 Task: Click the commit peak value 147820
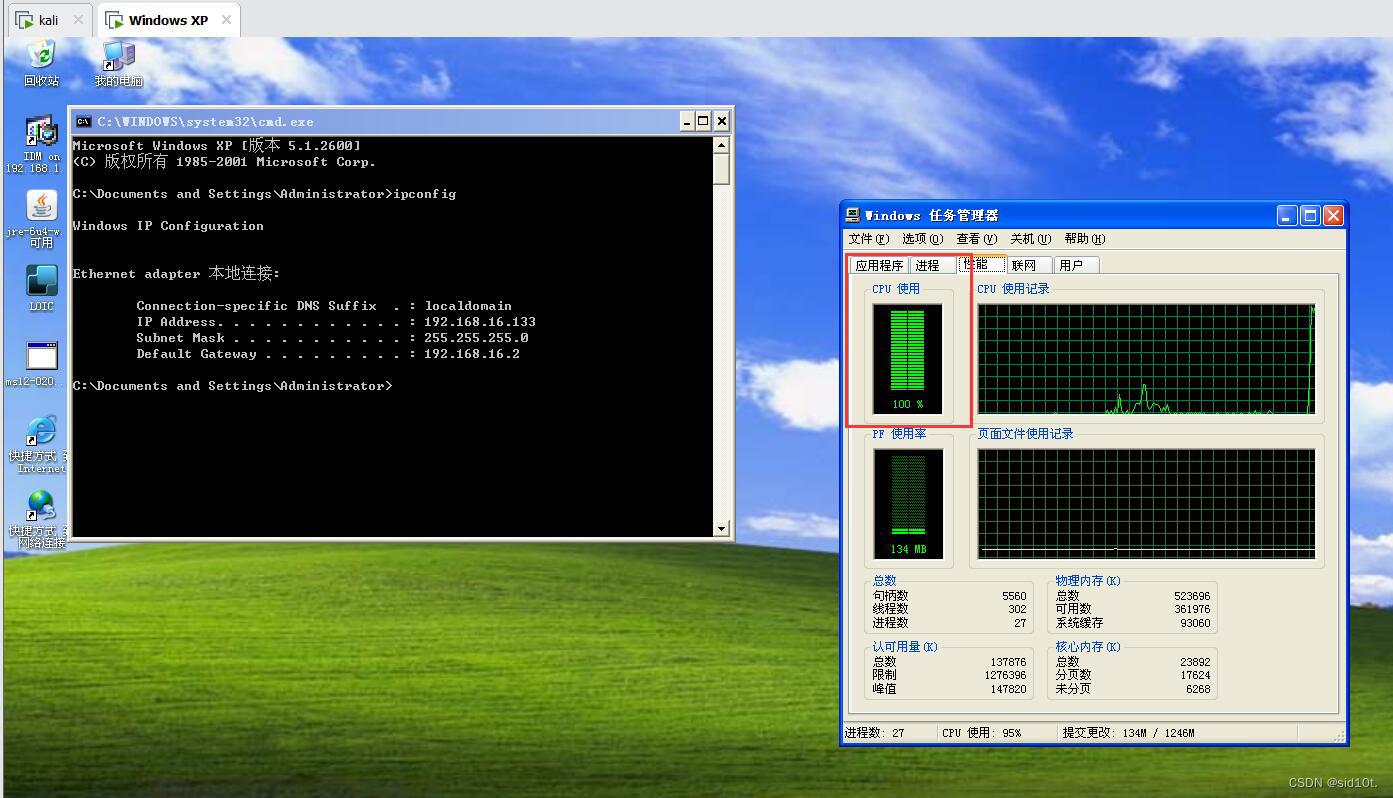point(1008,689)
